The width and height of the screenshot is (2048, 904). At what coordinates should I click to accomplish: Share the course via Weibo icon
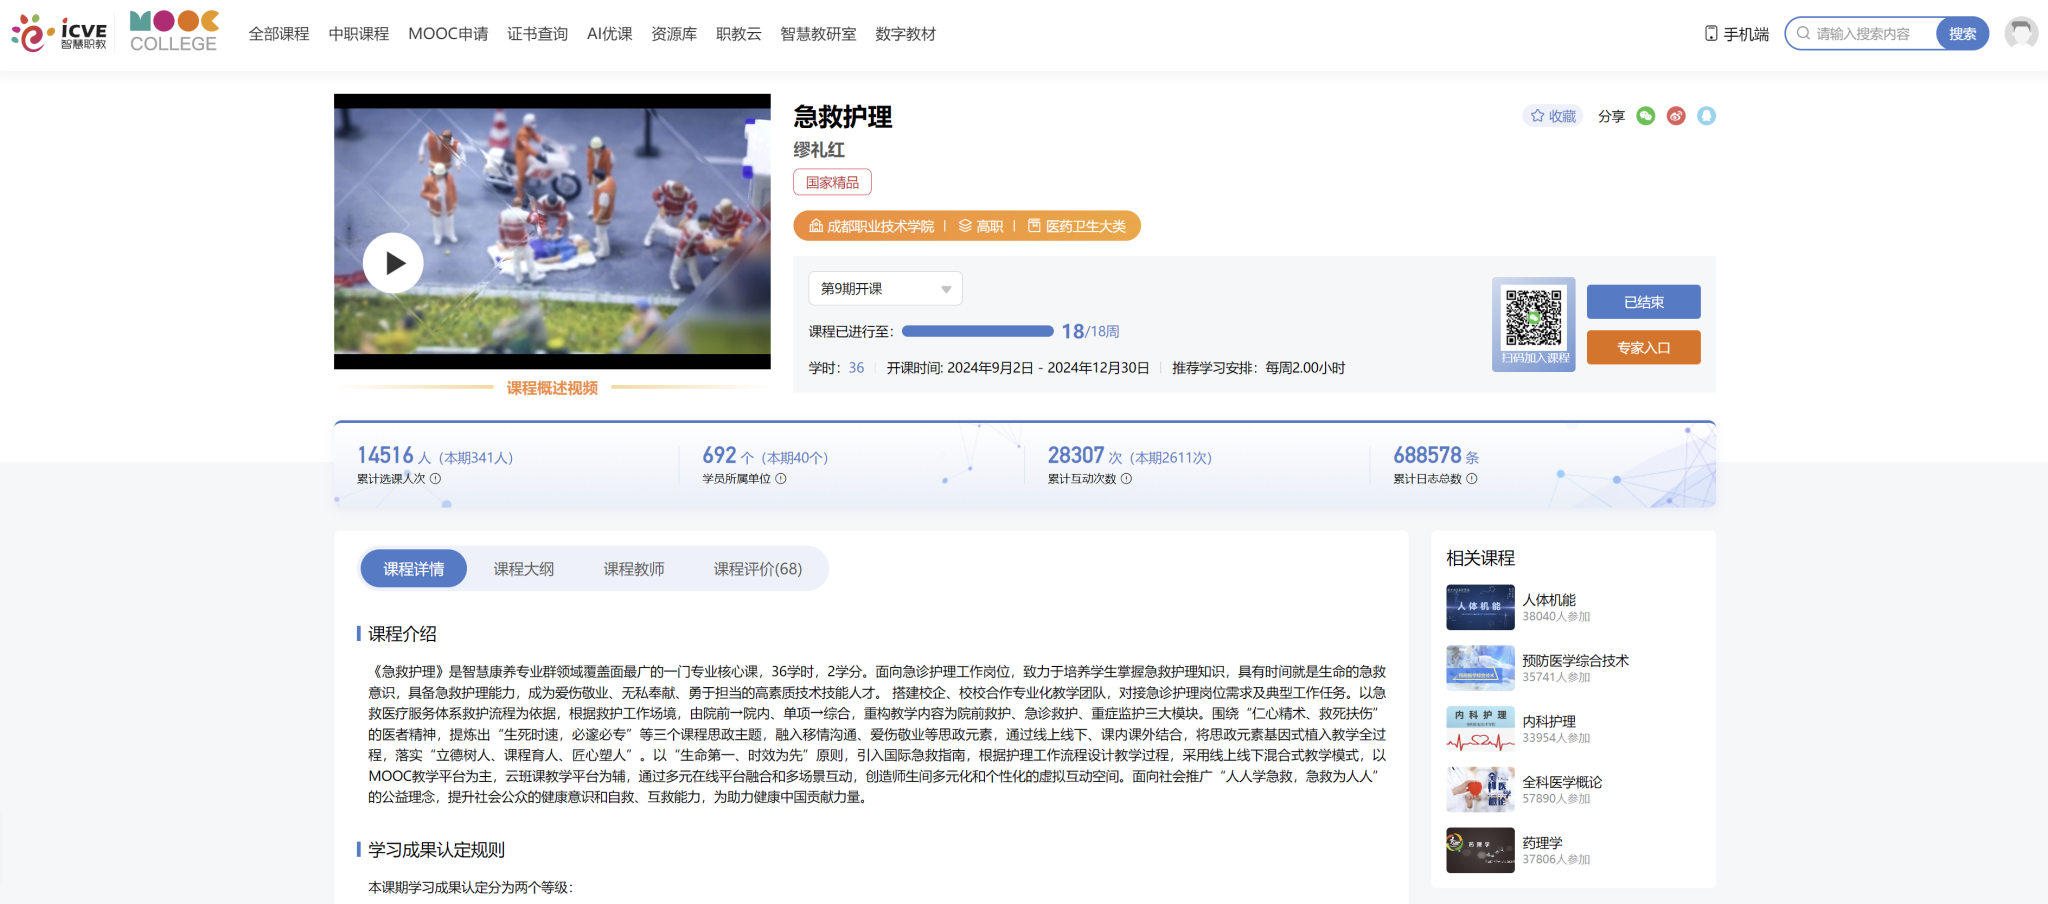click(1676, 116)
